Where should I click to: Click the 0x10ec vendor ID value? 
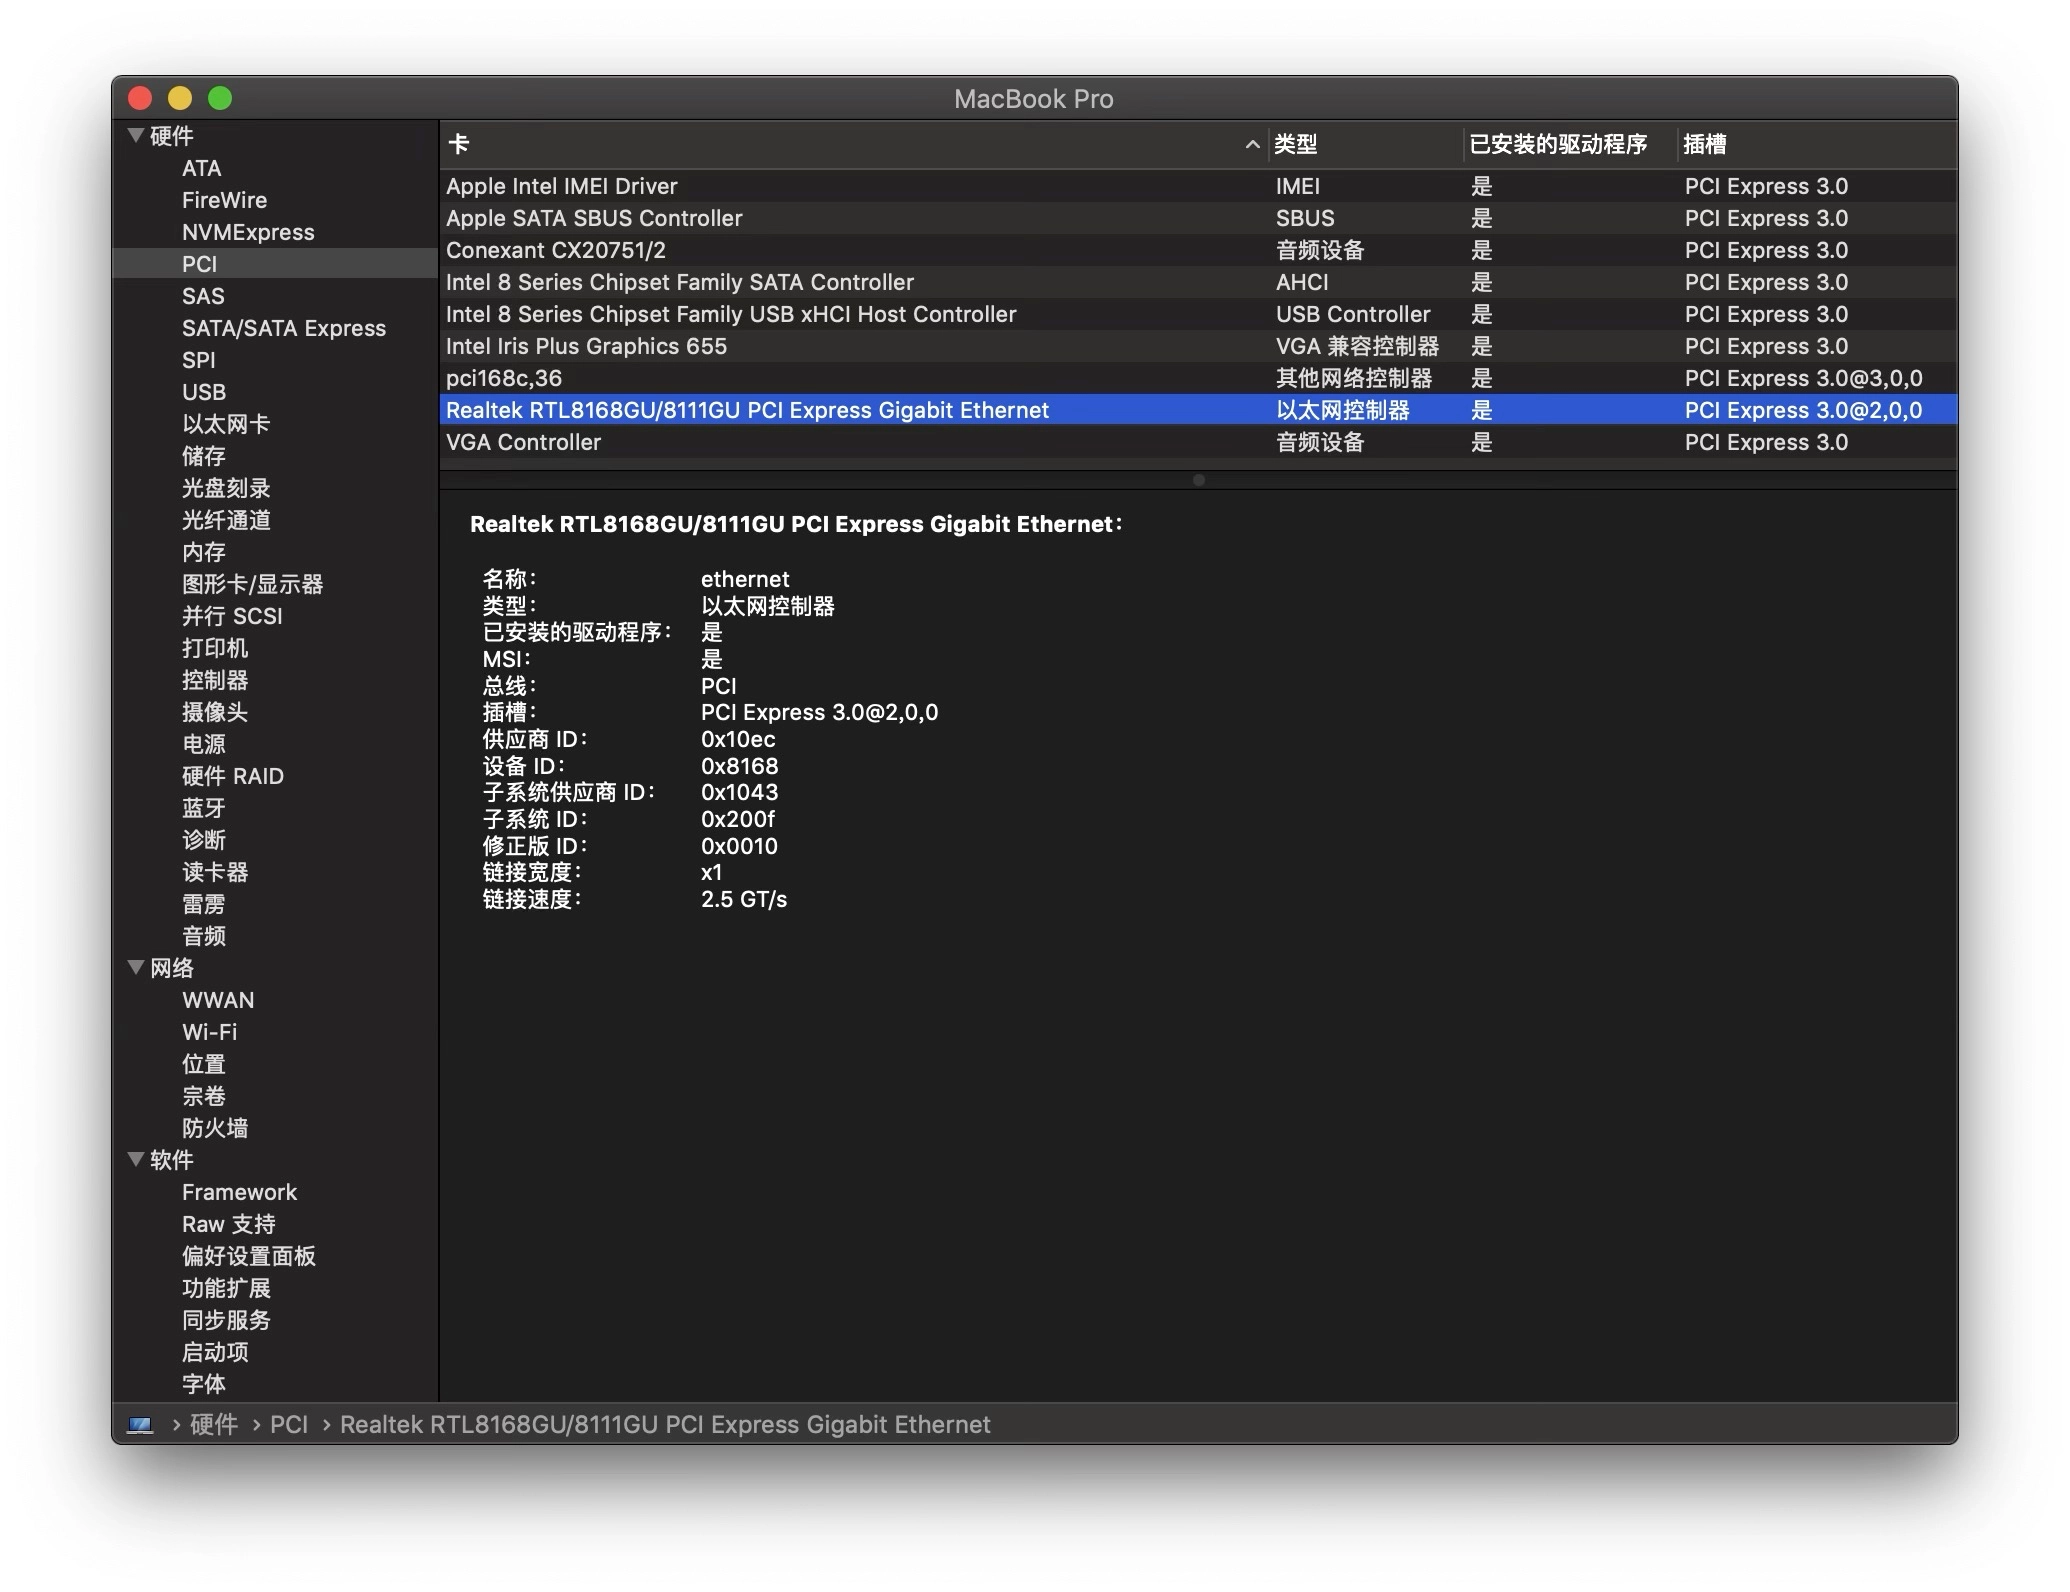tap(738, 739)
